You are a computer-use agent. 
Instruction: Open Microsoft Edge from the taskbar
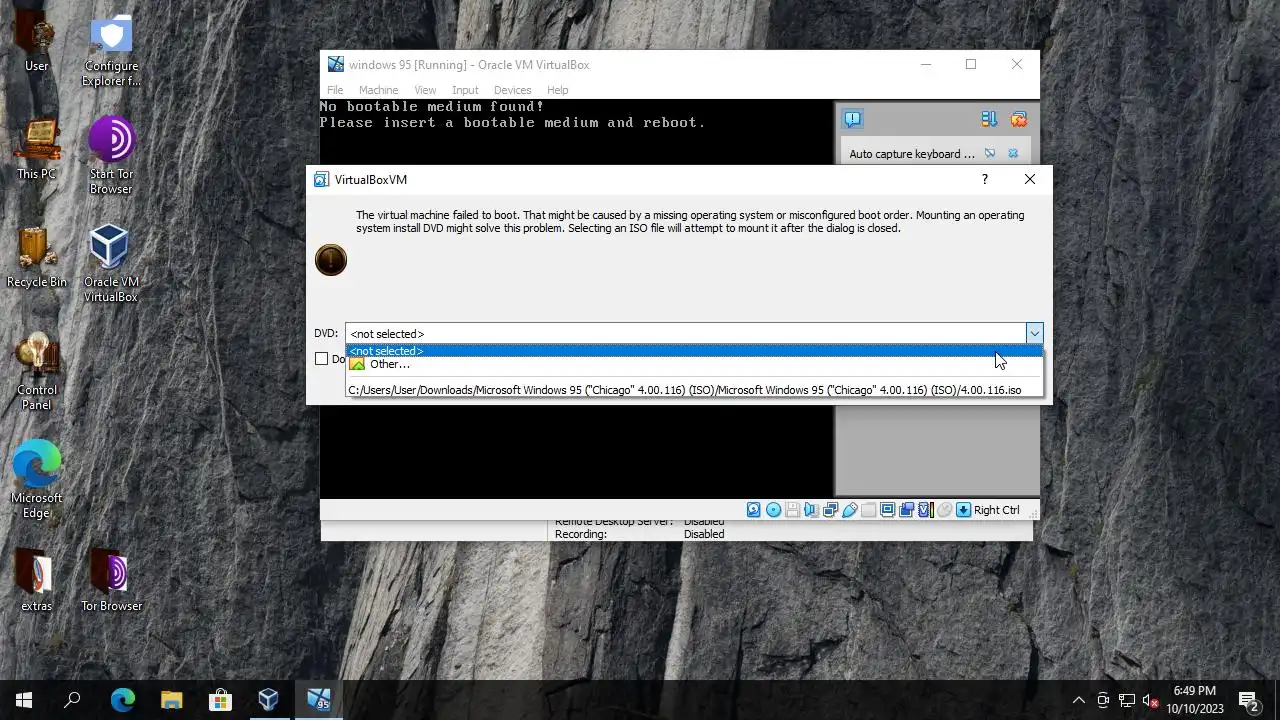pyautogui.click(x=122, y=700)
